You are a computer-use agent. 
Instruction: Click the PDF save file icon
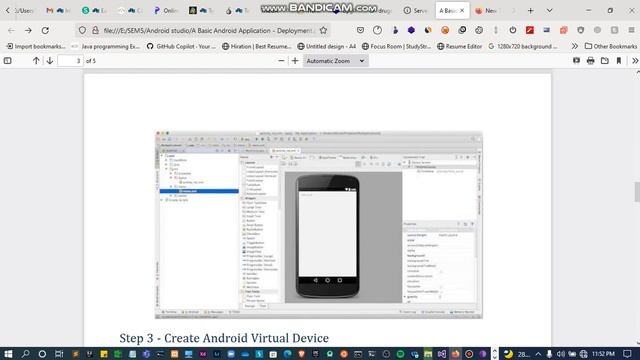pyautogui.click(x=605, y=61)
